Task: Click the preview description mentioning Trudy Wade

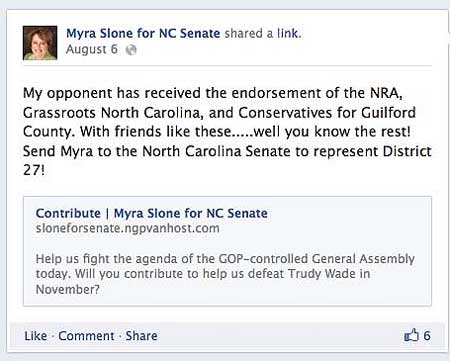Action: 225,274
